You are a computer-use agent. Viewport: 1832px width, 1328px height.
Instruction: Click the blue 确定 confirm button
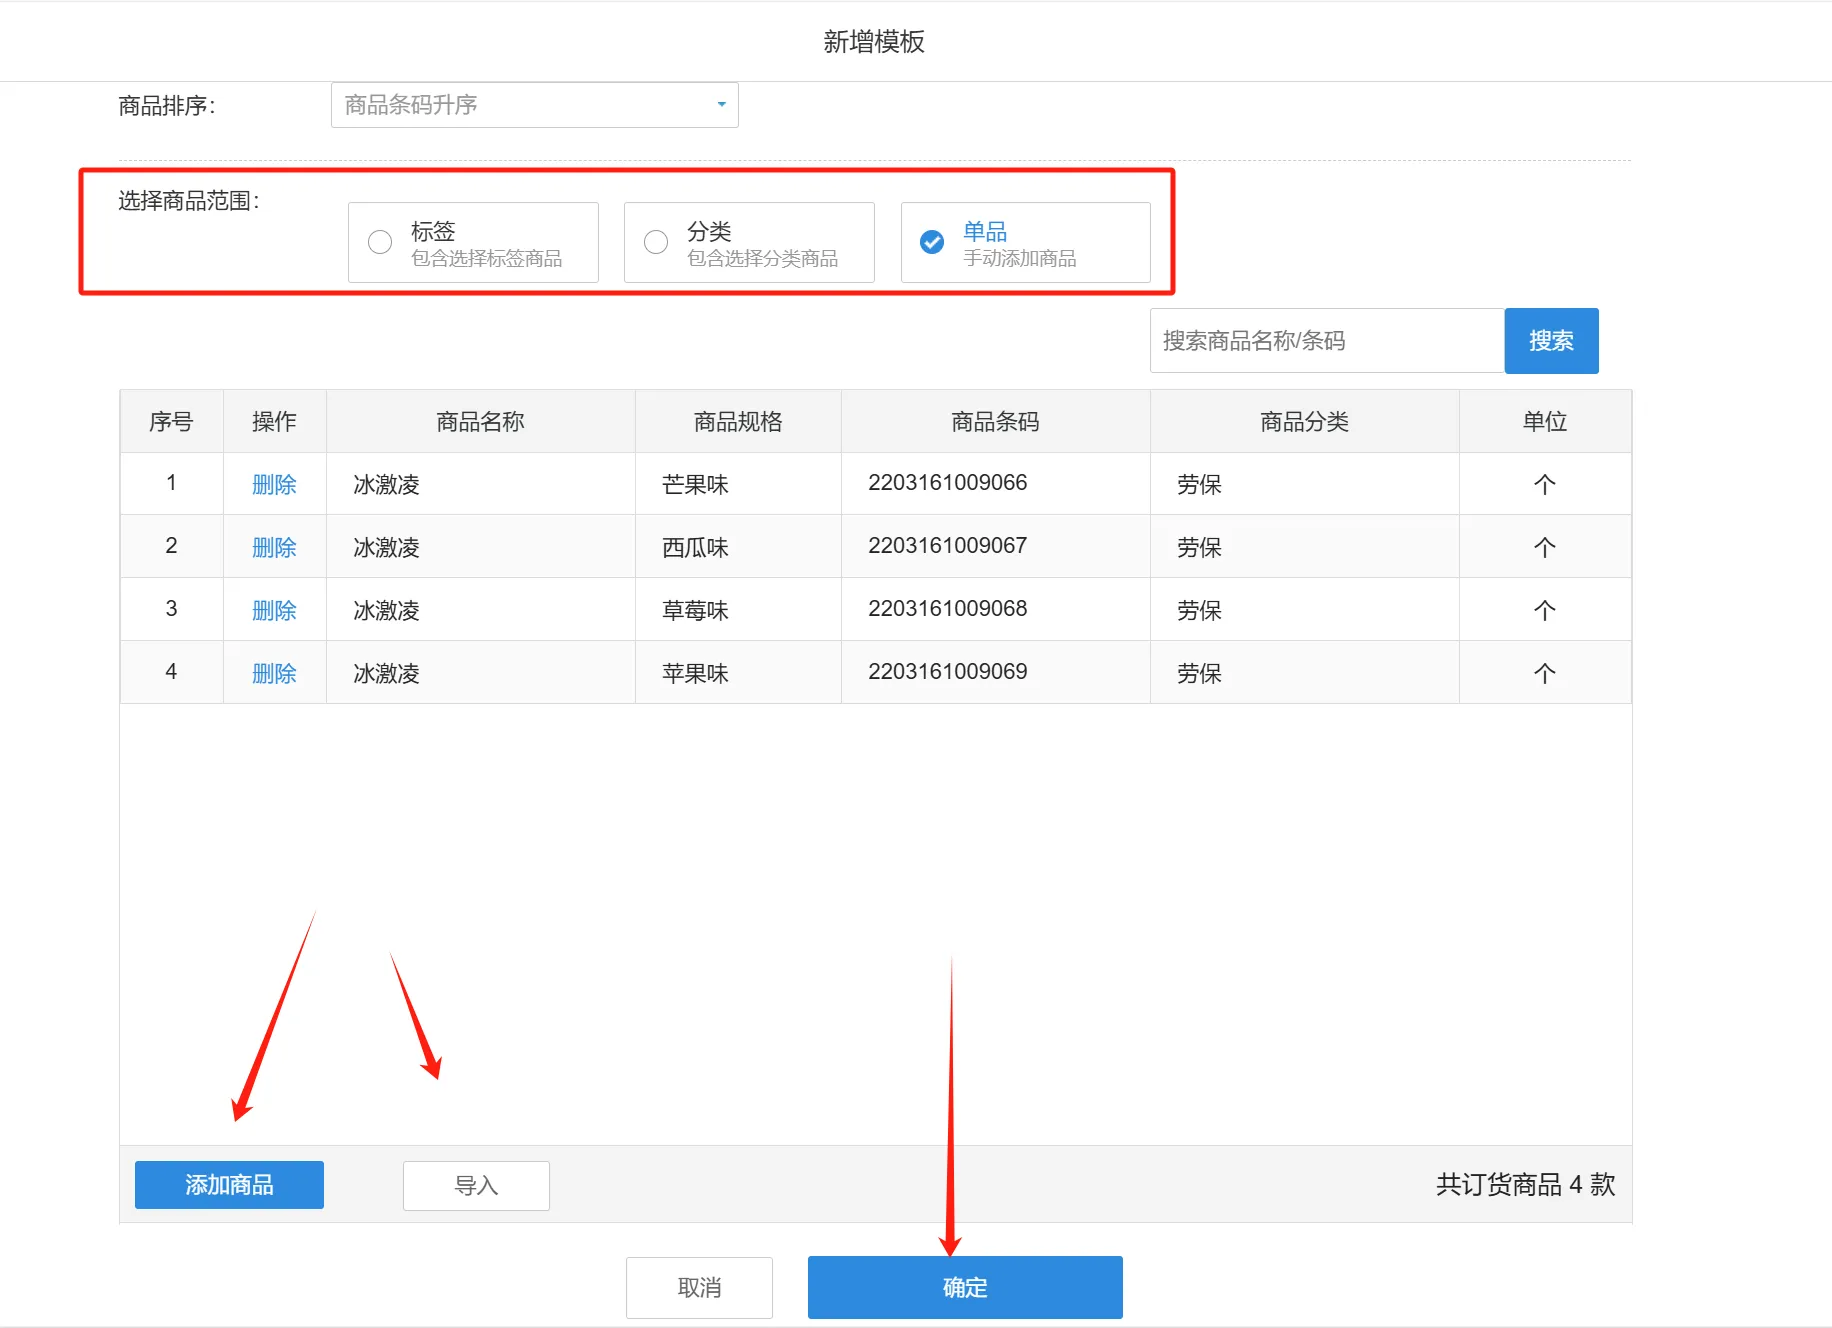(964, 1287)
